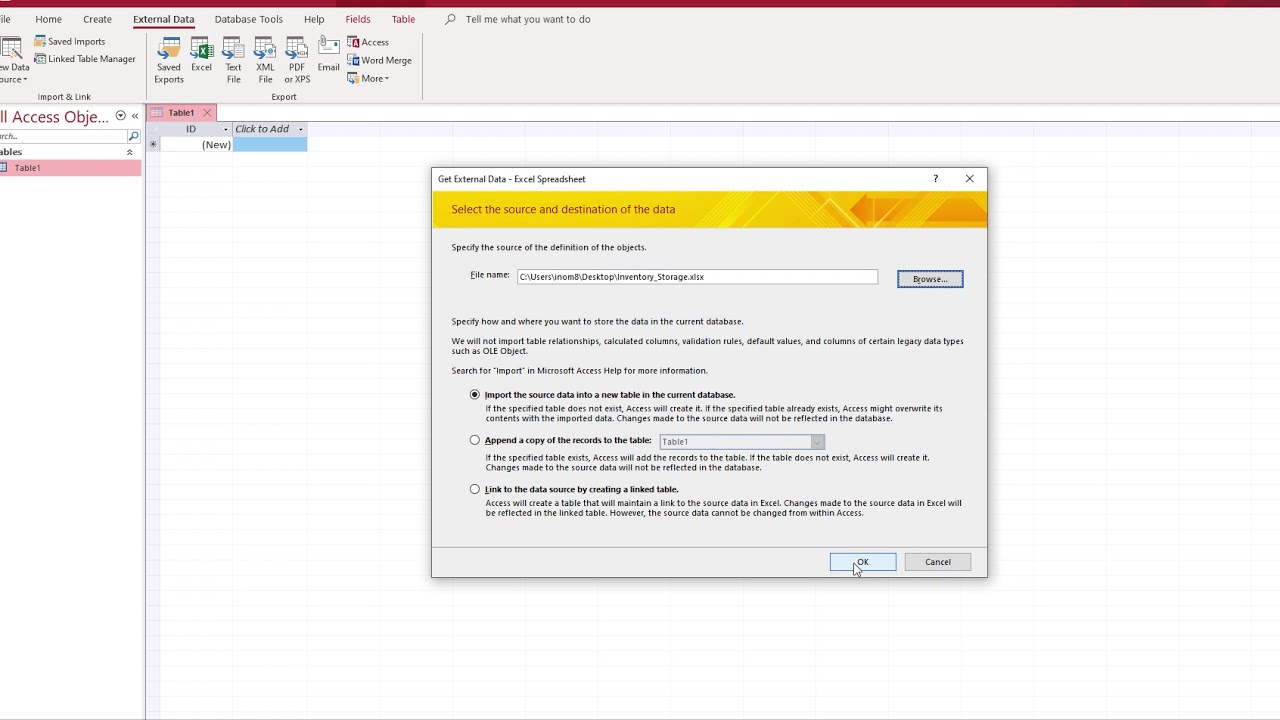The width and height of the screenshot is (1280, 720).
Task: Export to Text File
Action: click(x=233, y=60)
